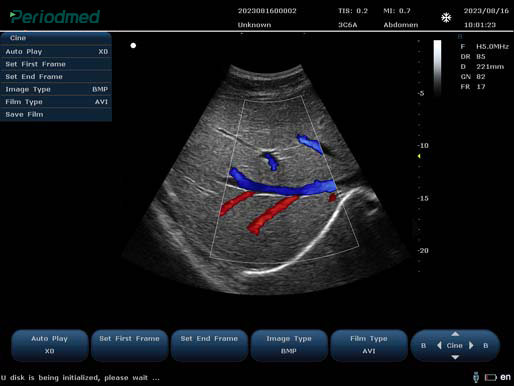Toggle Auto Play in the Cine menu
This screenshot has height=386, width=514.
click(x=56, y=52)
